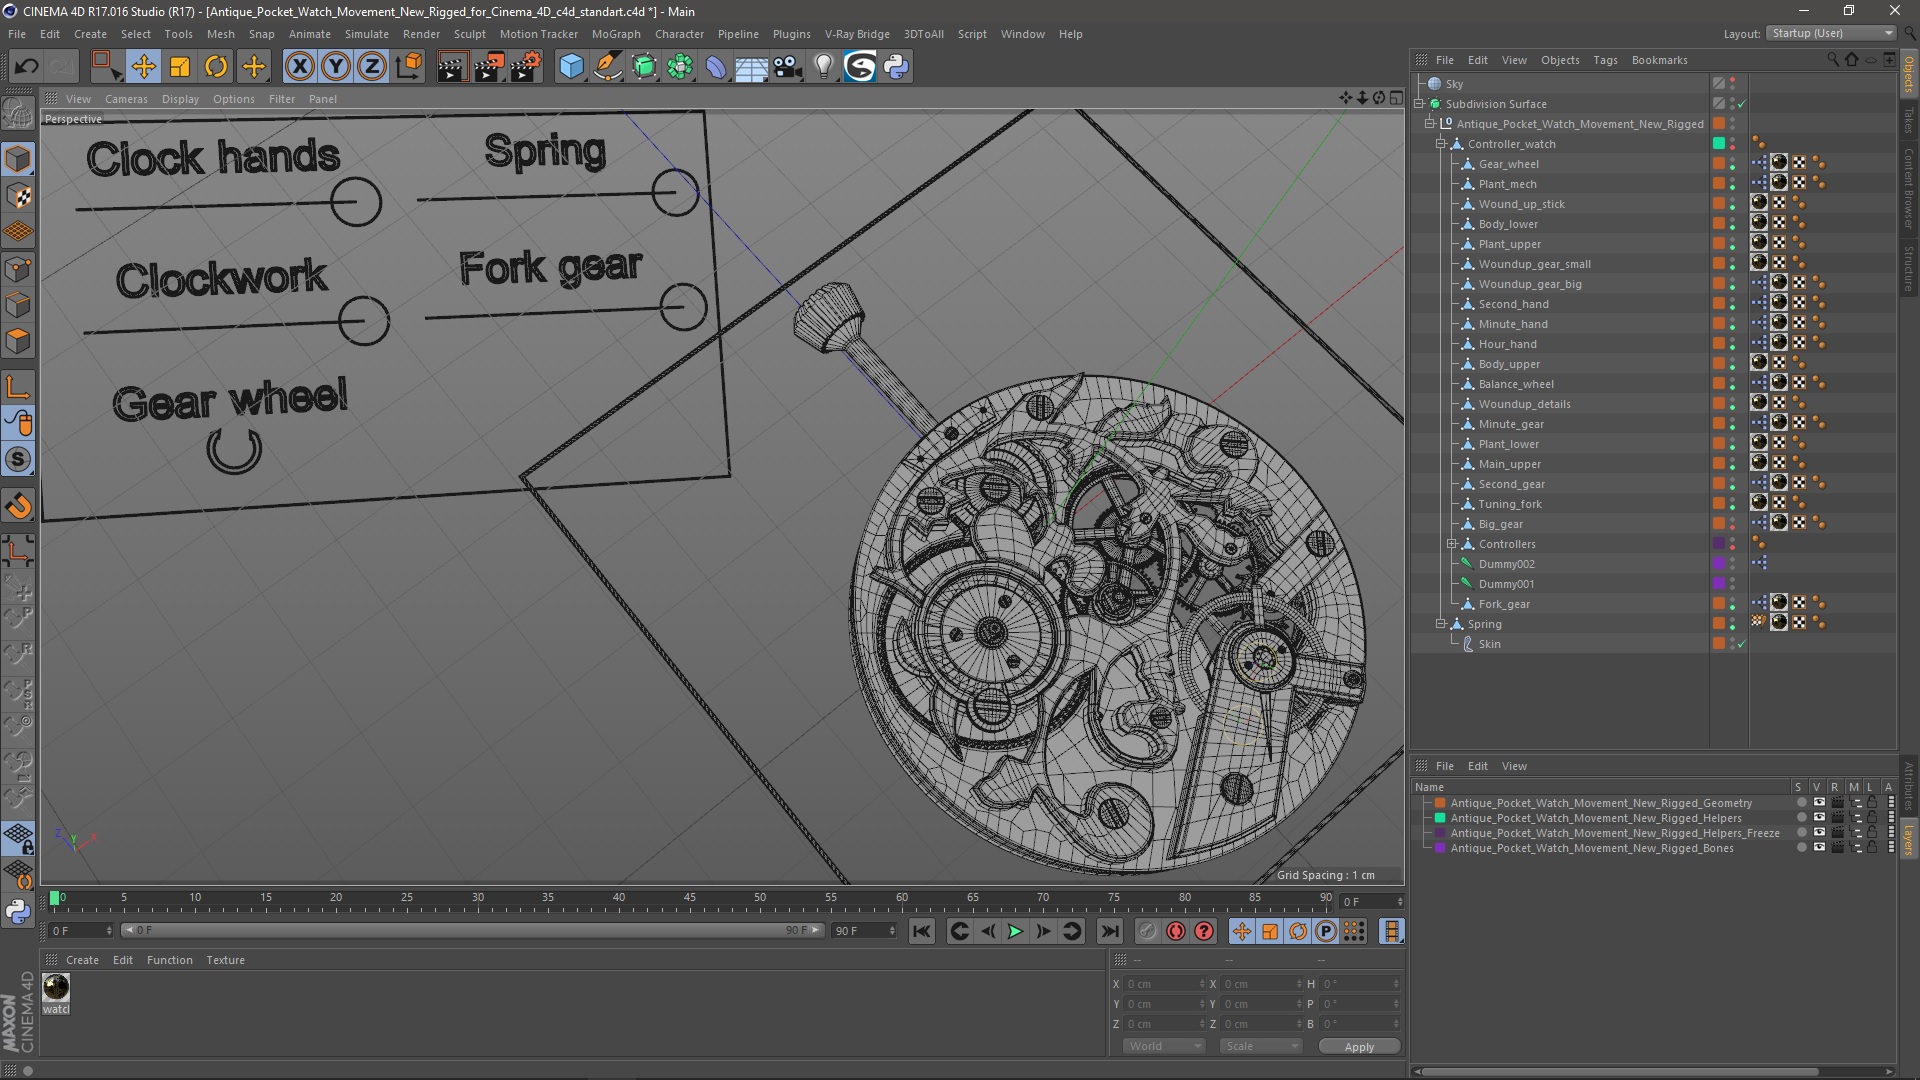1920x1080 pixels.
Task: Toggle Gear_wheel visibility dots
Action: pos(1732,164)
